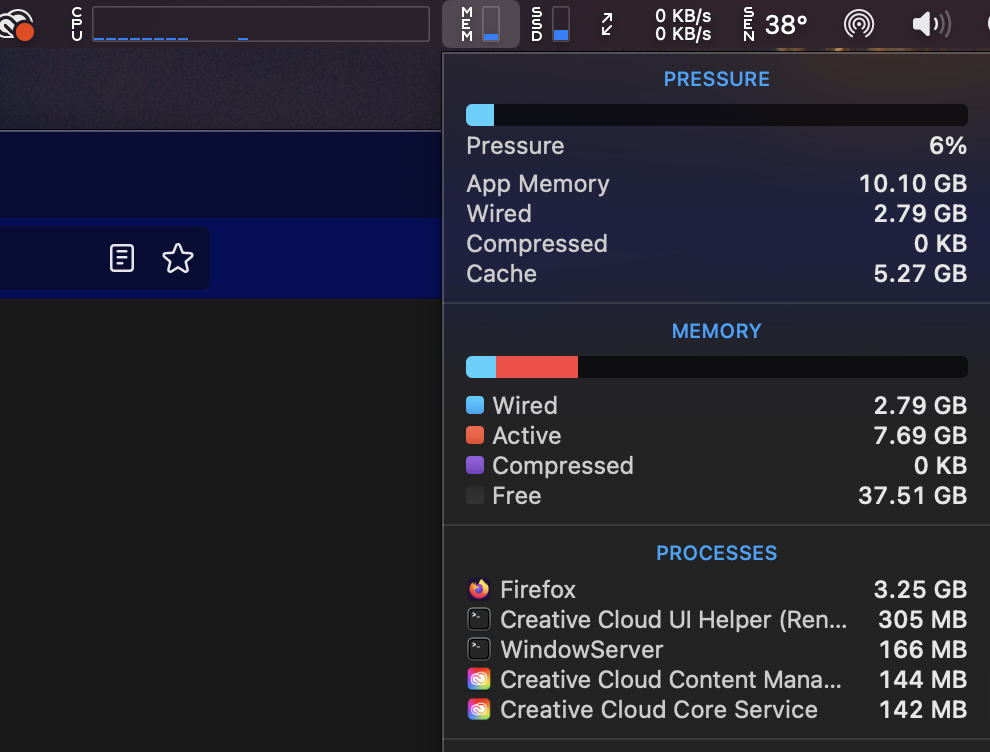Open the Creative Cloud menu bar icon

(x=16, y=24)
